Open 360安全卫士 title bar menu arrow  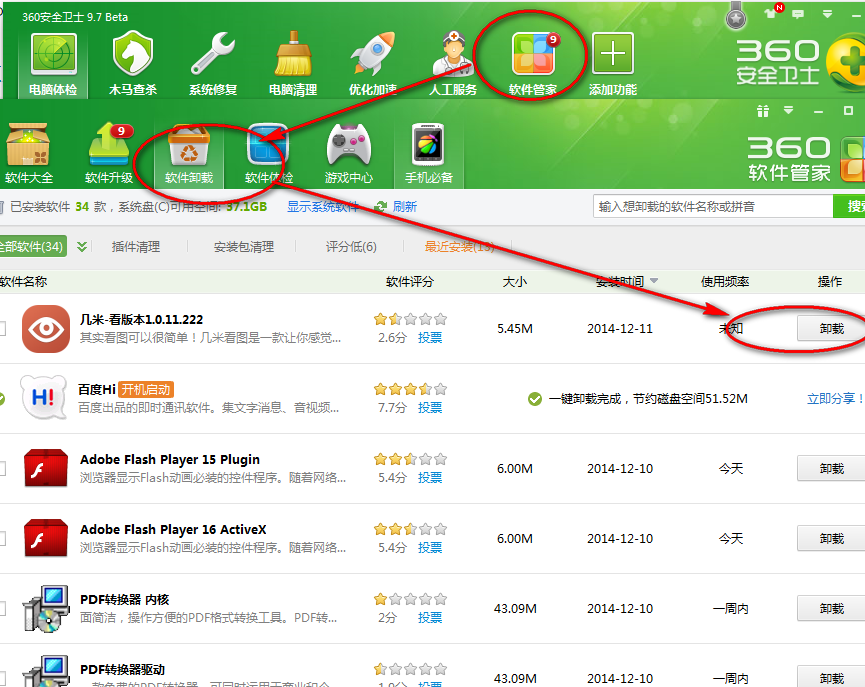click(x=827, y=14)
